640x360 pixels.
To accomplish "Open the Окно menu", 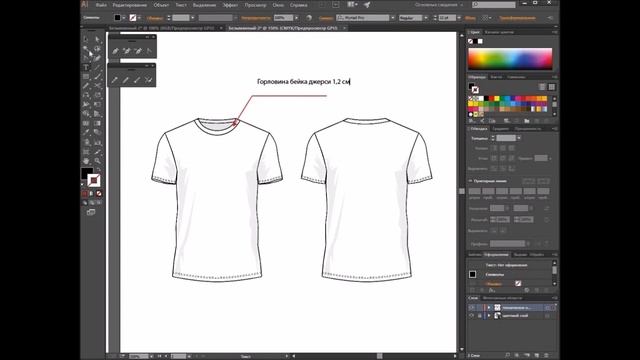I will pyautogui.click(x=278, y=5).
